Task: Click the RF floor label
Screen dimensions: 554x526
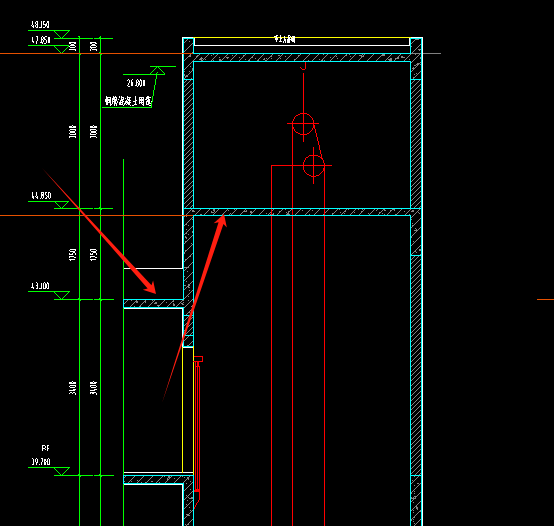Action: tap(46, 448)
